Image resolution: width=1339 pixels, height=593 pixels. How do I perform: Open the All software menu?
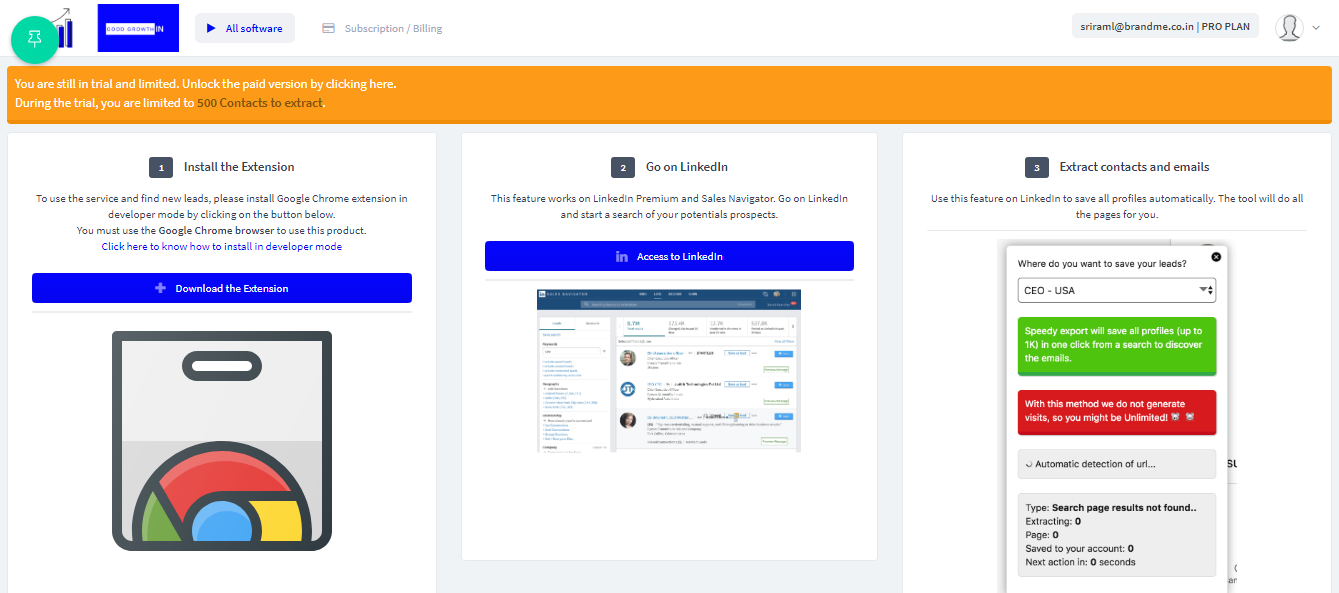pos(245,28)
